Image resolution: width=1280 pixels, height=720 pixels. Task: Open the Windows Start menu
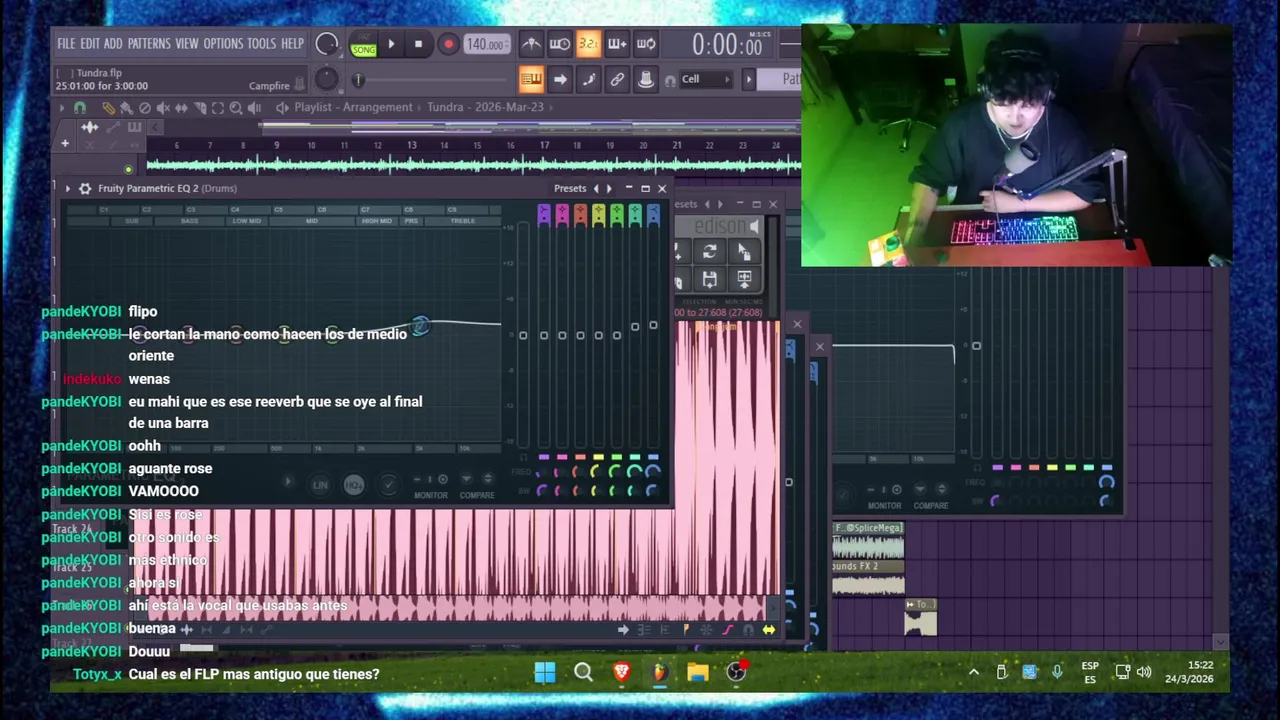pyautogui.click(x=545, y=673)
